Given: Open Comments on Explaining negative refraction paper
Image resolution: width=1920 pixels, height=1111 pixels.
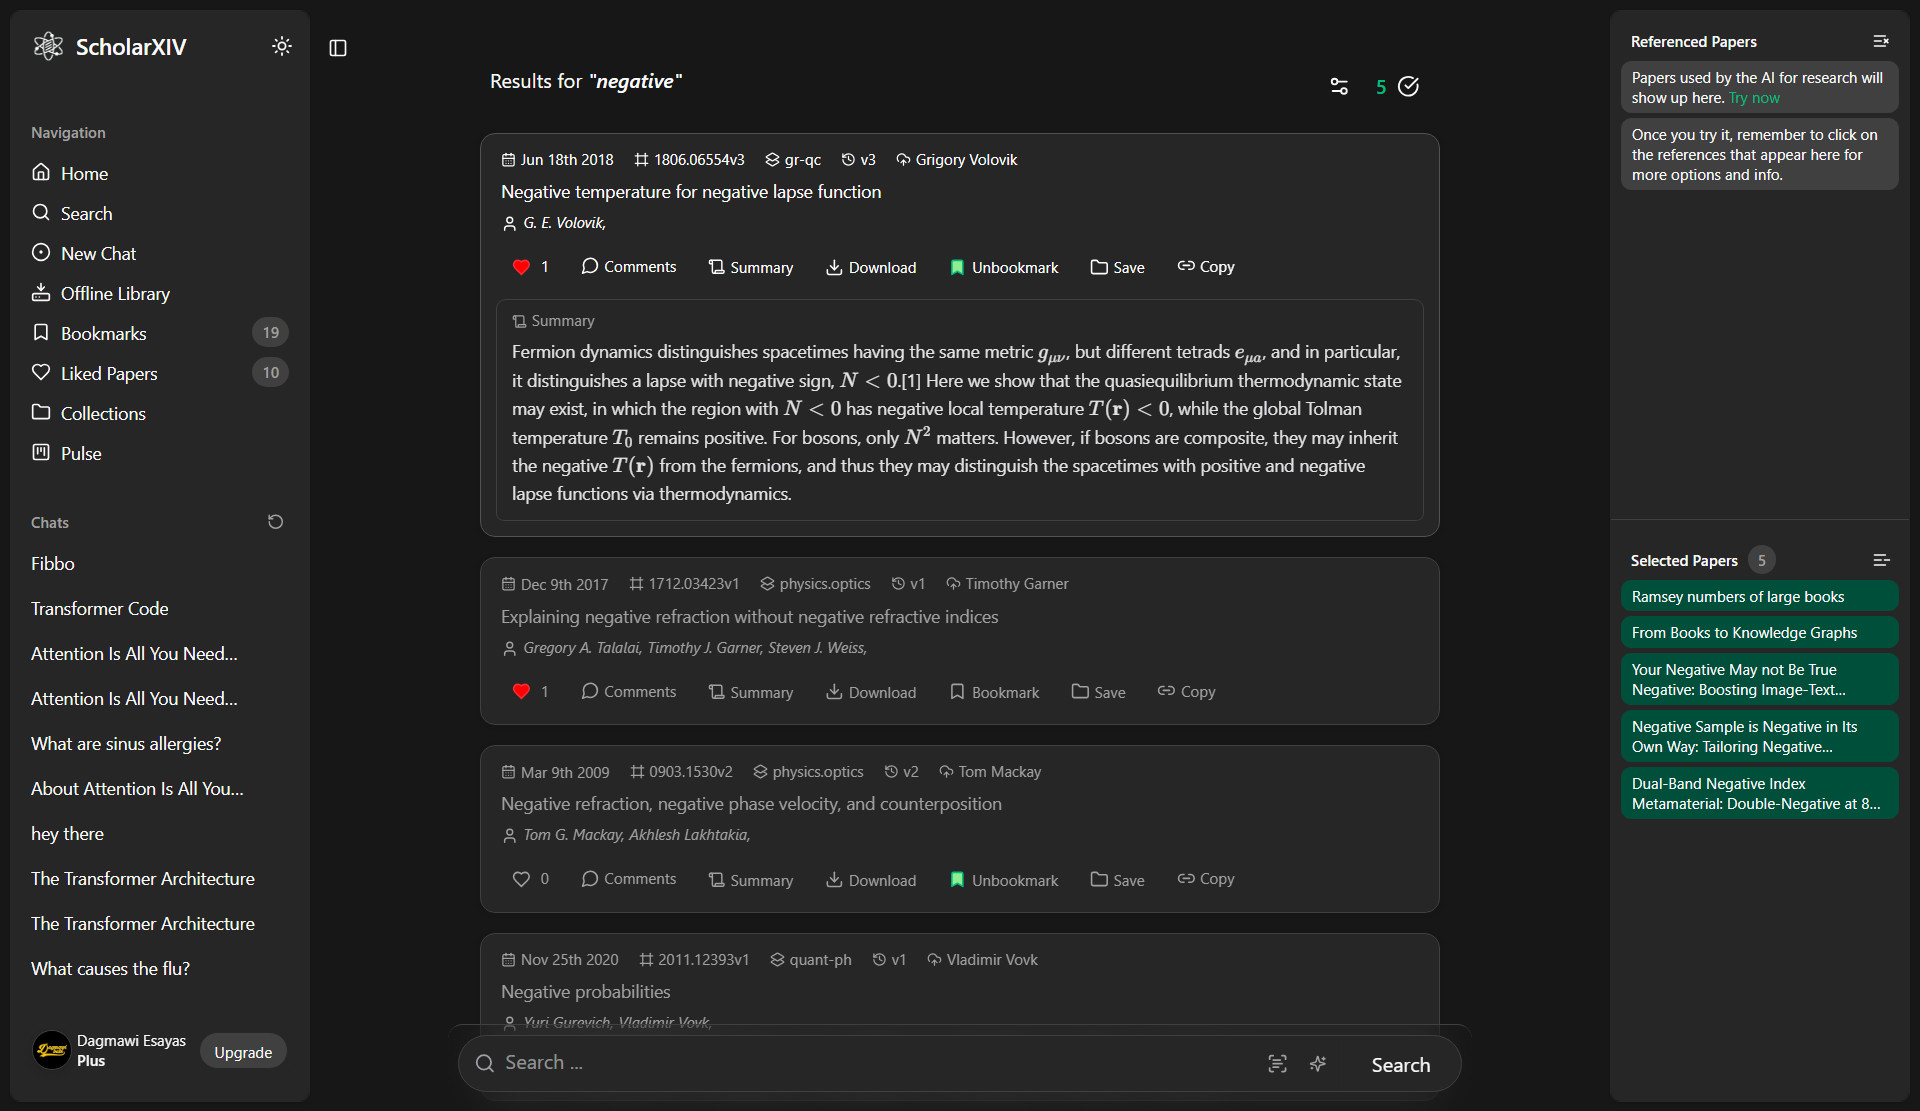Looking at the screenshot, I should (629, 692).
